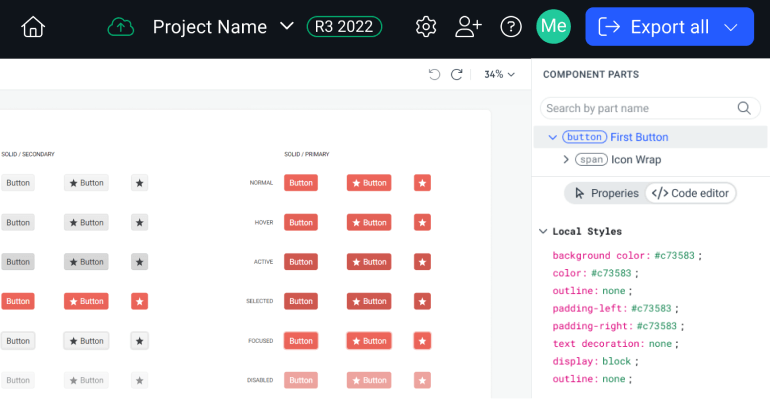This screenshot has height=399, width=770.
Task: Click the Normal secondary star-only icon button
Action: 139,183
